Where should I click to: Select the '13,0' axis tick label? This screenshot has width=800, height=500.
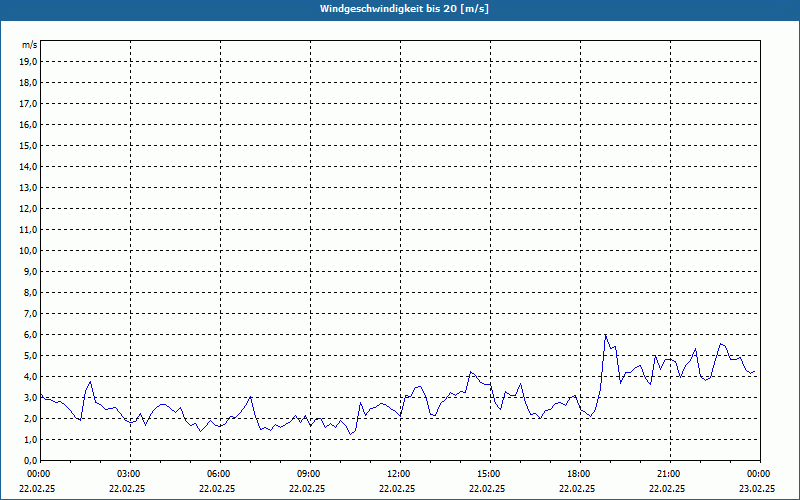[28, 187]
